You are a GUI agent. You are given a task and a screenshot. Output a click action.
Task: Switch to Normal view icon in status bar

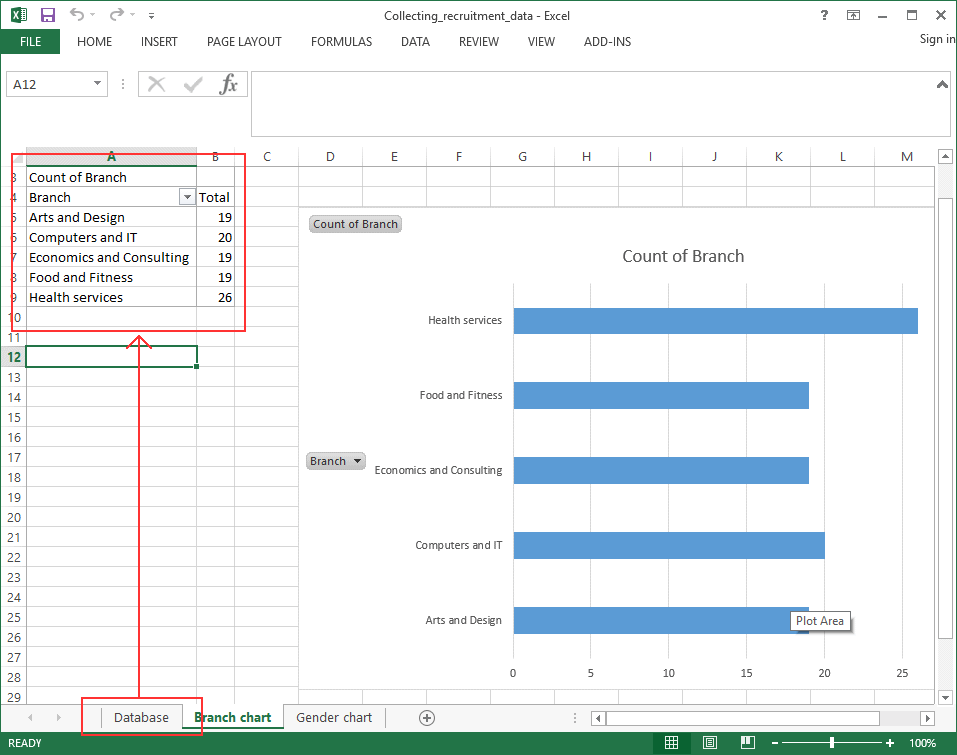(x=671, y=742)
